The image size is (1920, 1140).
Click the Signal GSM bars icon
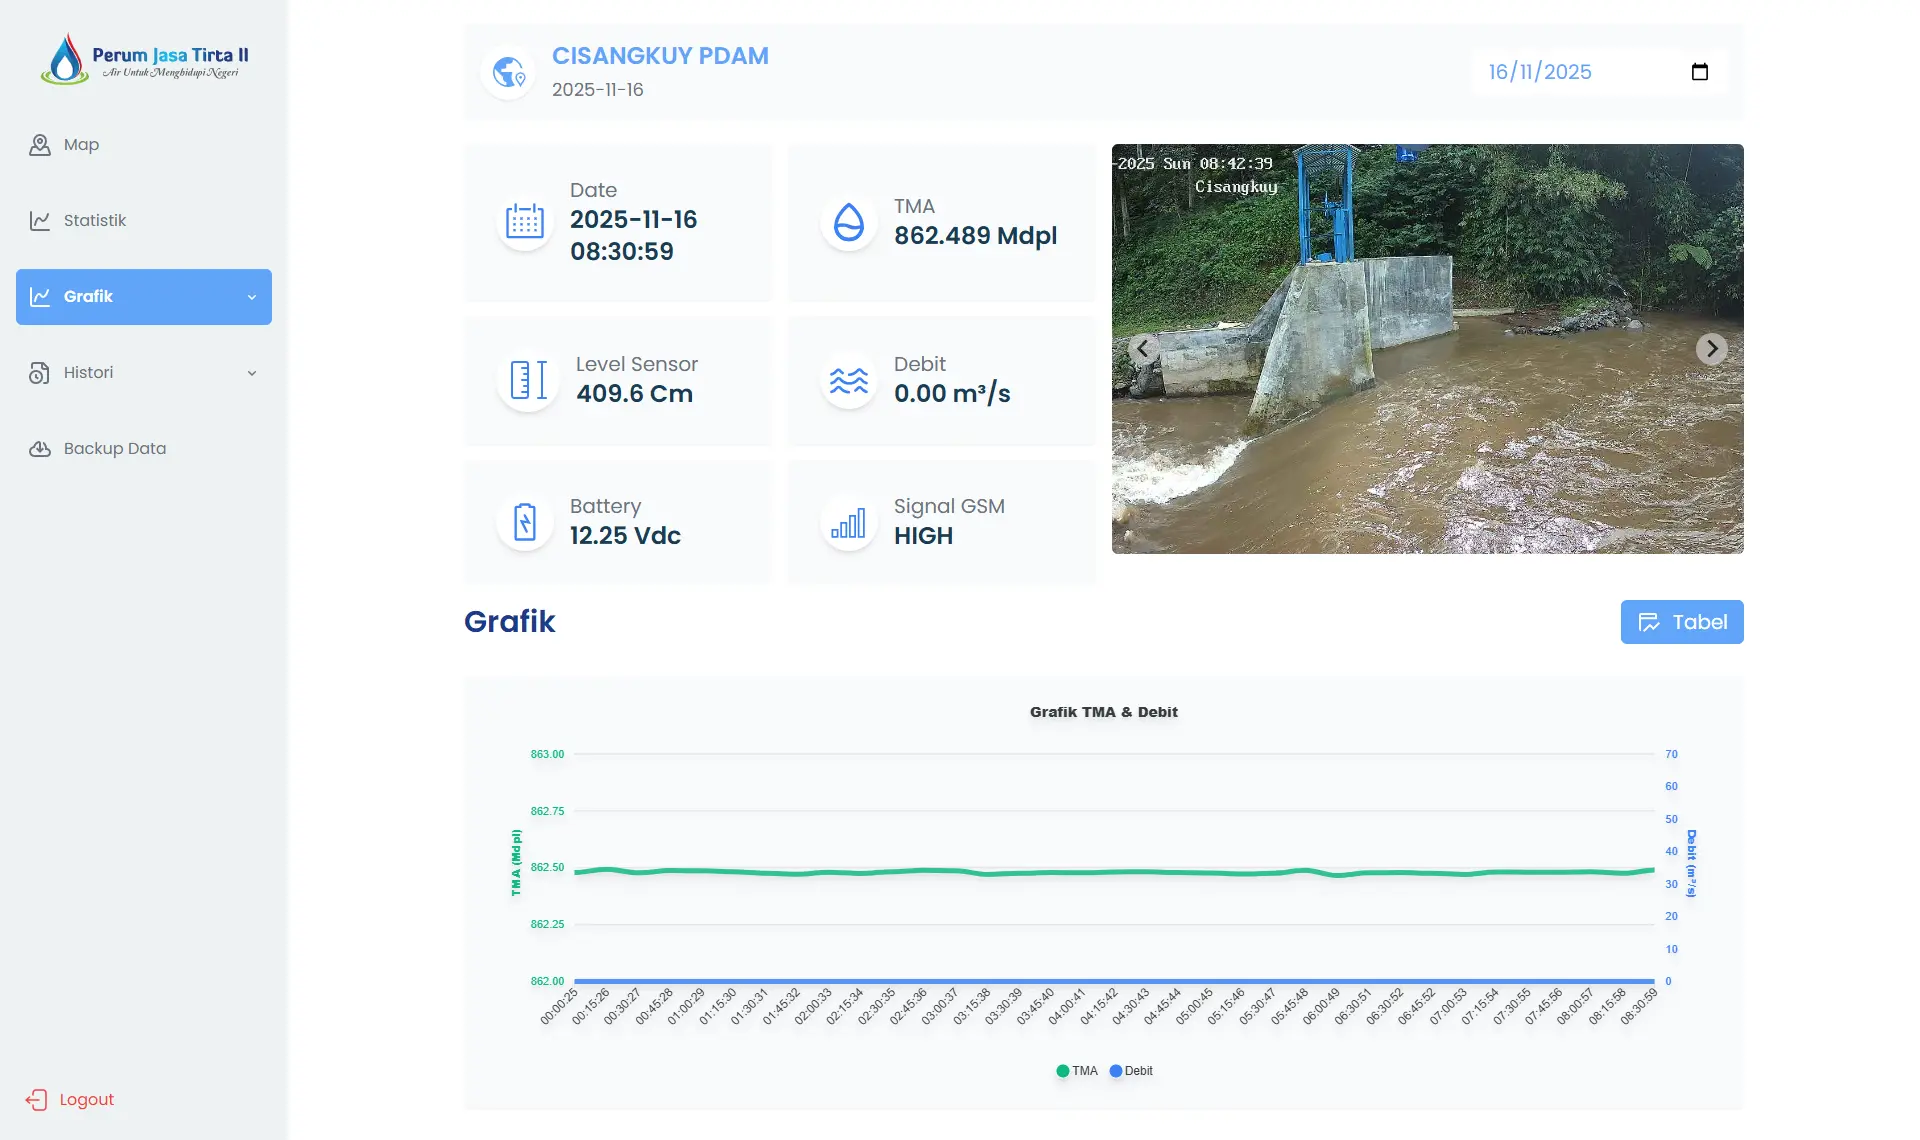point(849,522)
